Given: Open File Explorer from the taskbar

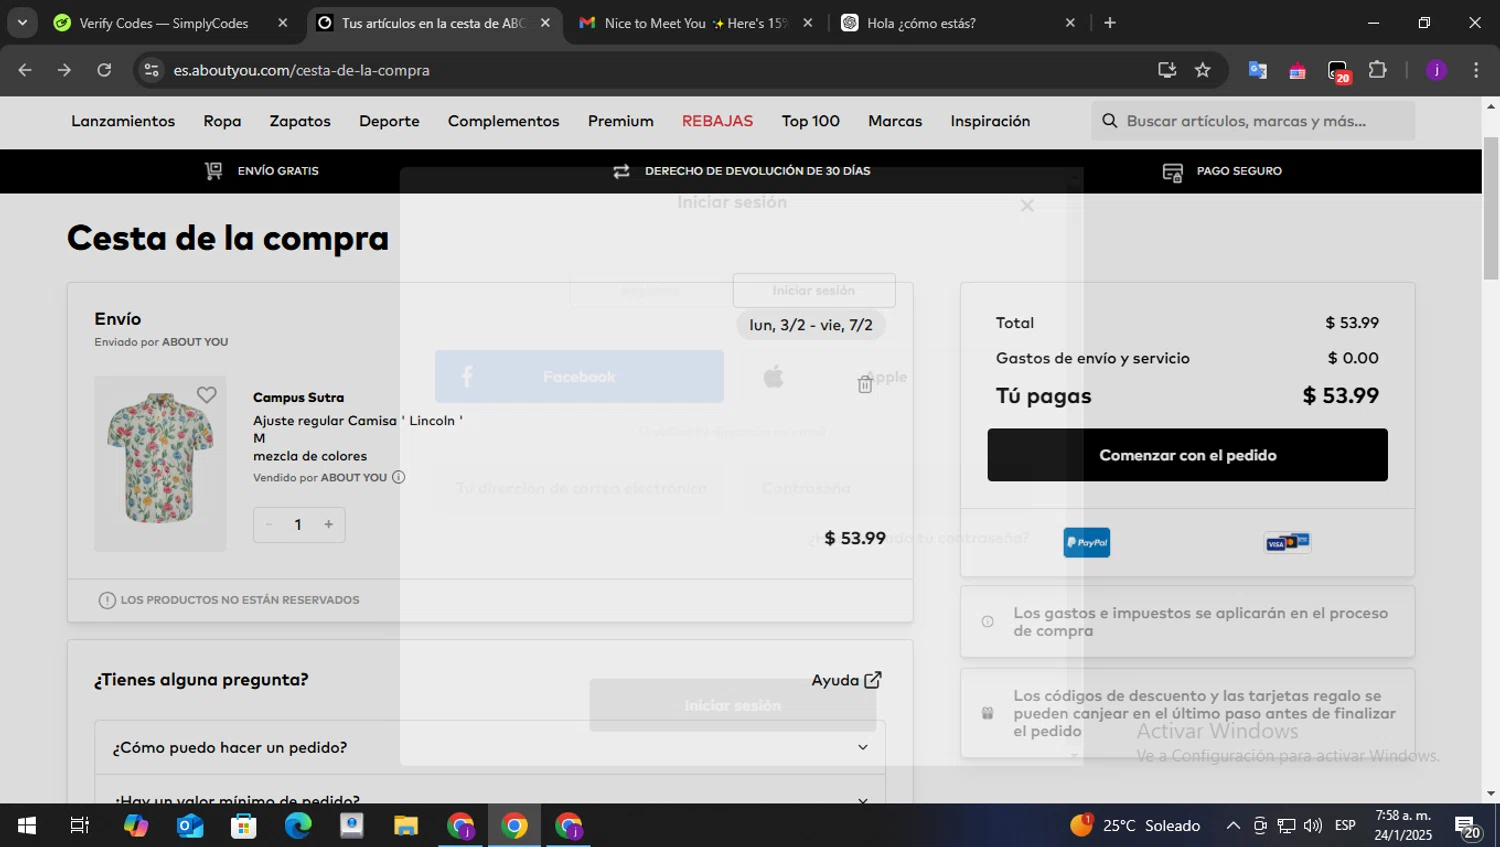Looking at the screenshot, I should (405, 826).
